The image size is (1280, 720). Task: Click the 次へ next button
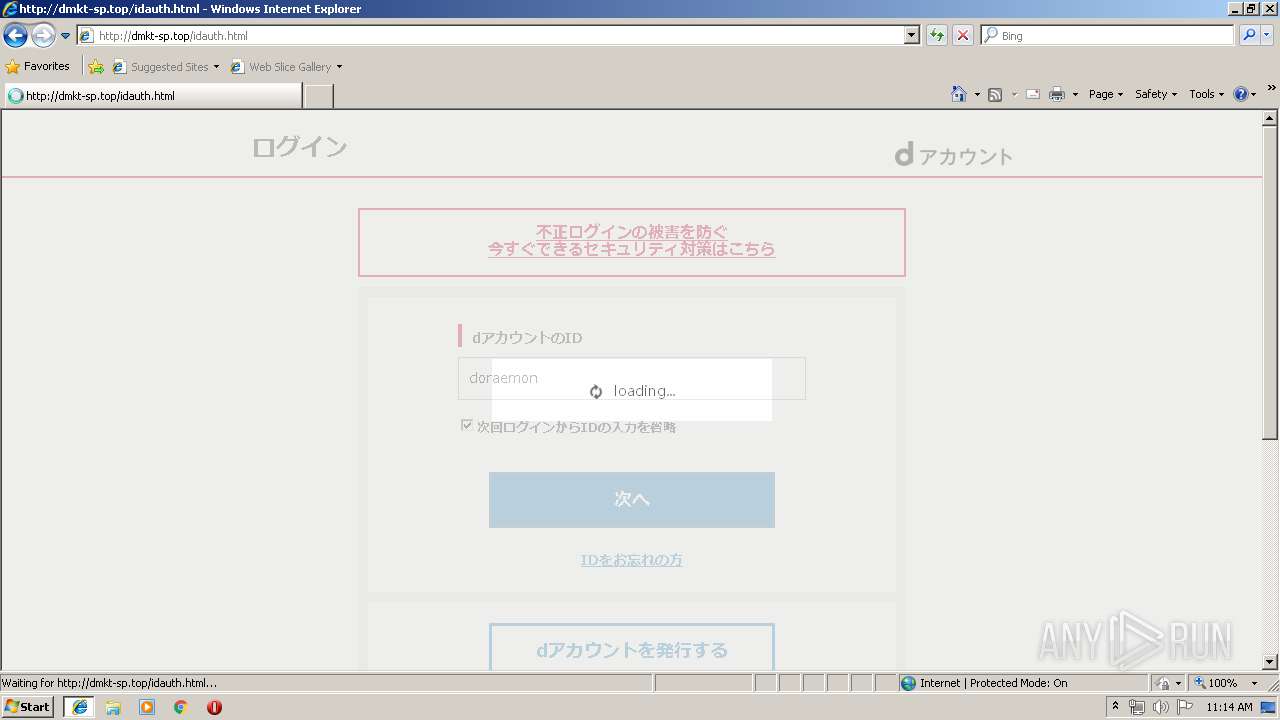click(632, 499)
